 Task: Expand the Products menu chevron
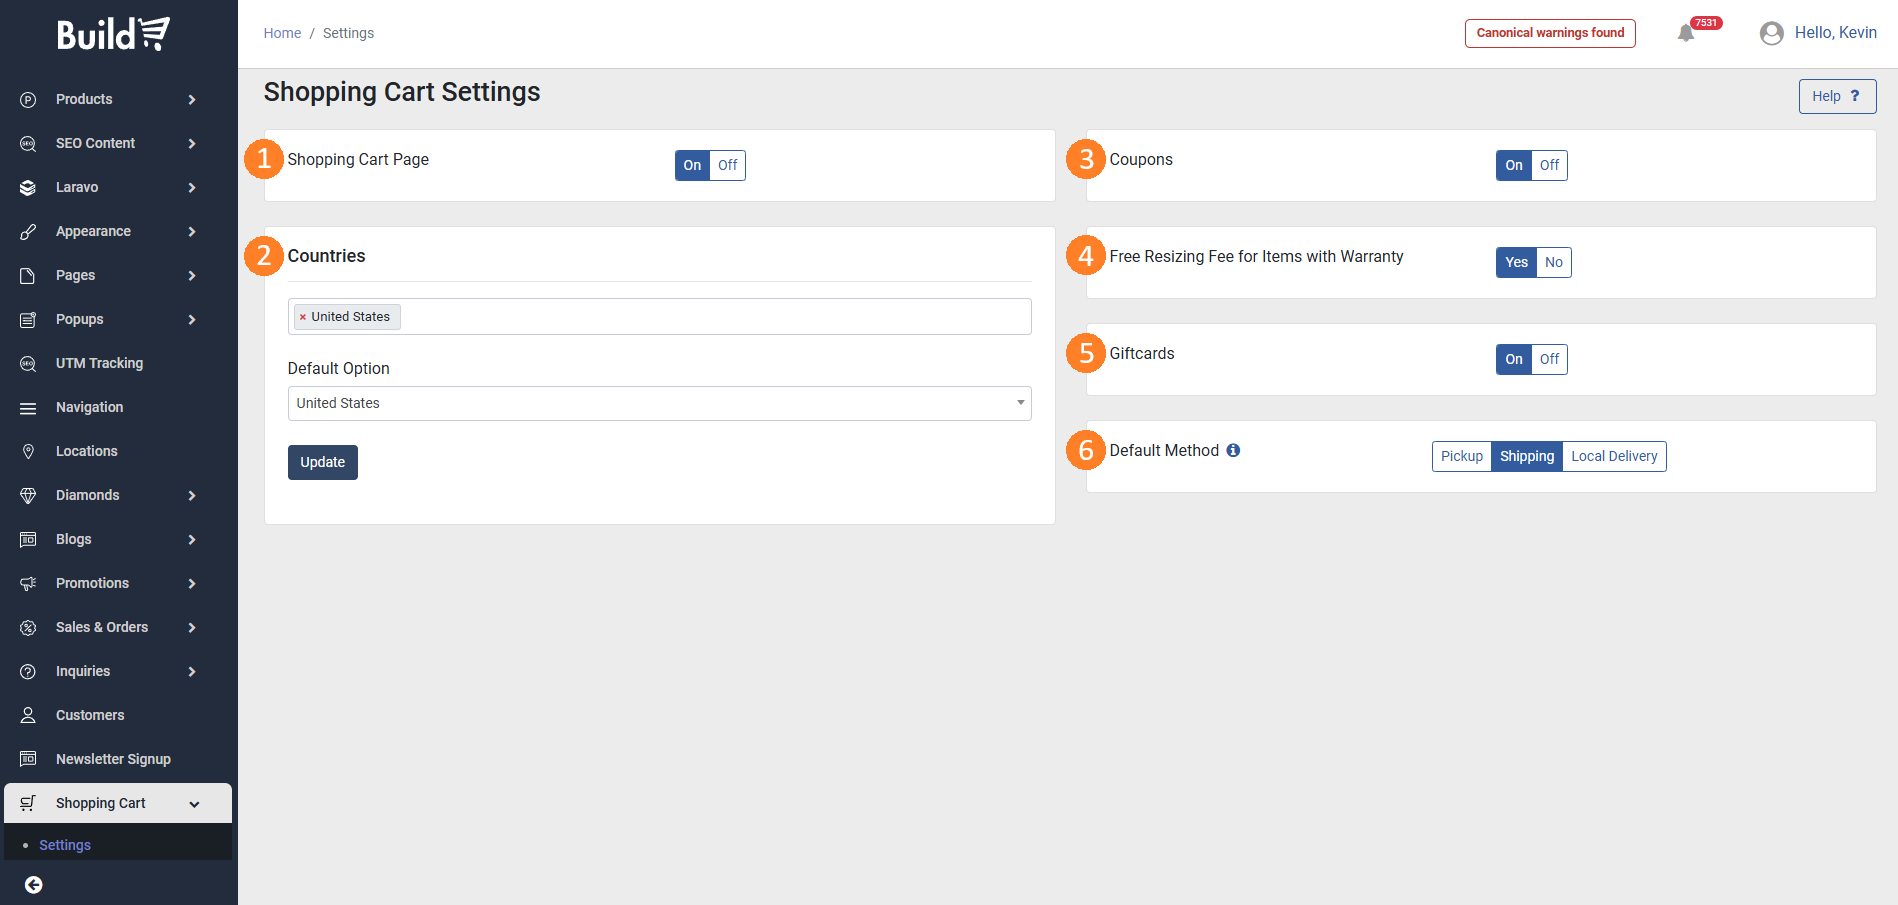point(192,99)
